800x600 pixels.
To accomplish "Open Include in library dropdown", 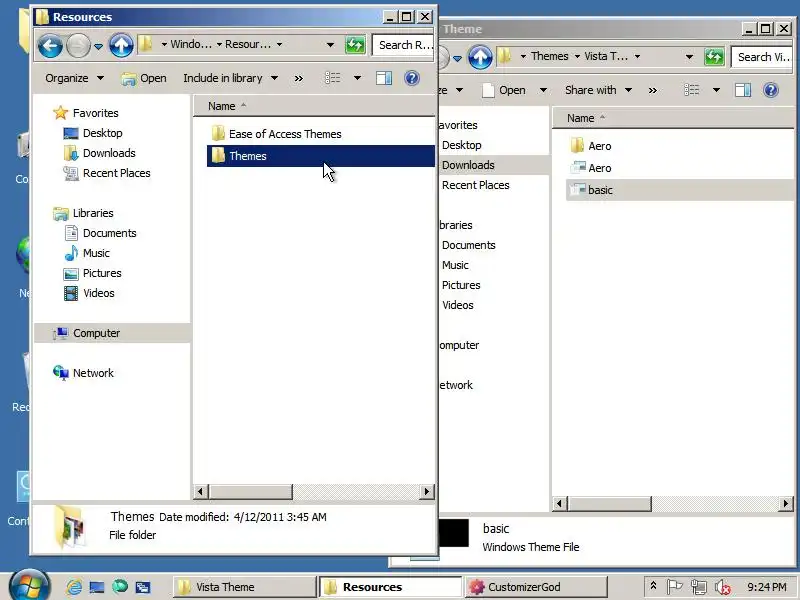I will [230, 78].
